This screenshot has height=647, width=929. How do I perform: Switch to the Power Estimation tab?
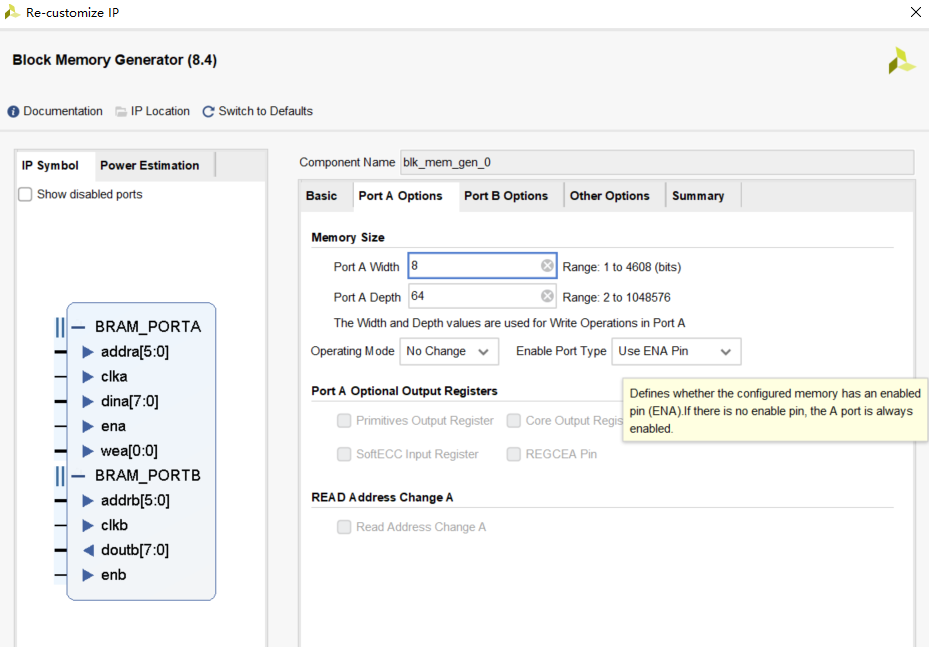click(x=150, y=166)
